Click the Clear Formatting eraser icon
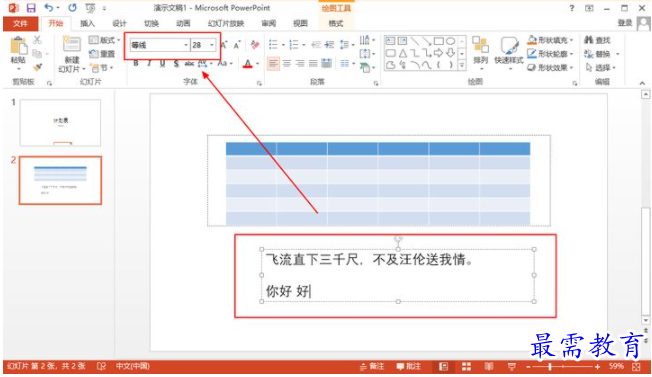The width and height of the screenshot is (652, 377). click(255, 44)
